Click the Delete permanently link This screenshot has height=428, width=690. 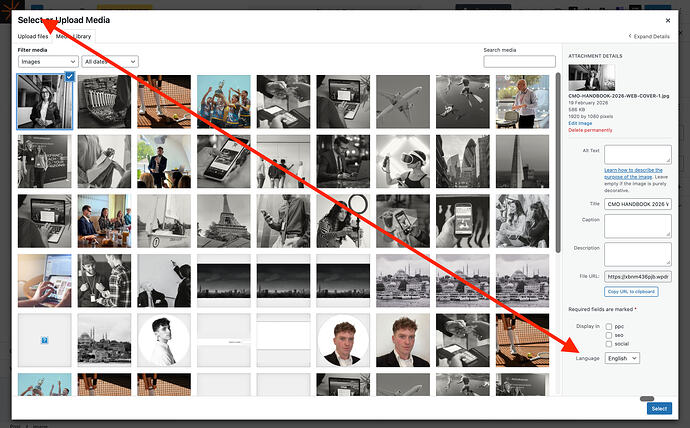[x=590, y=130]
